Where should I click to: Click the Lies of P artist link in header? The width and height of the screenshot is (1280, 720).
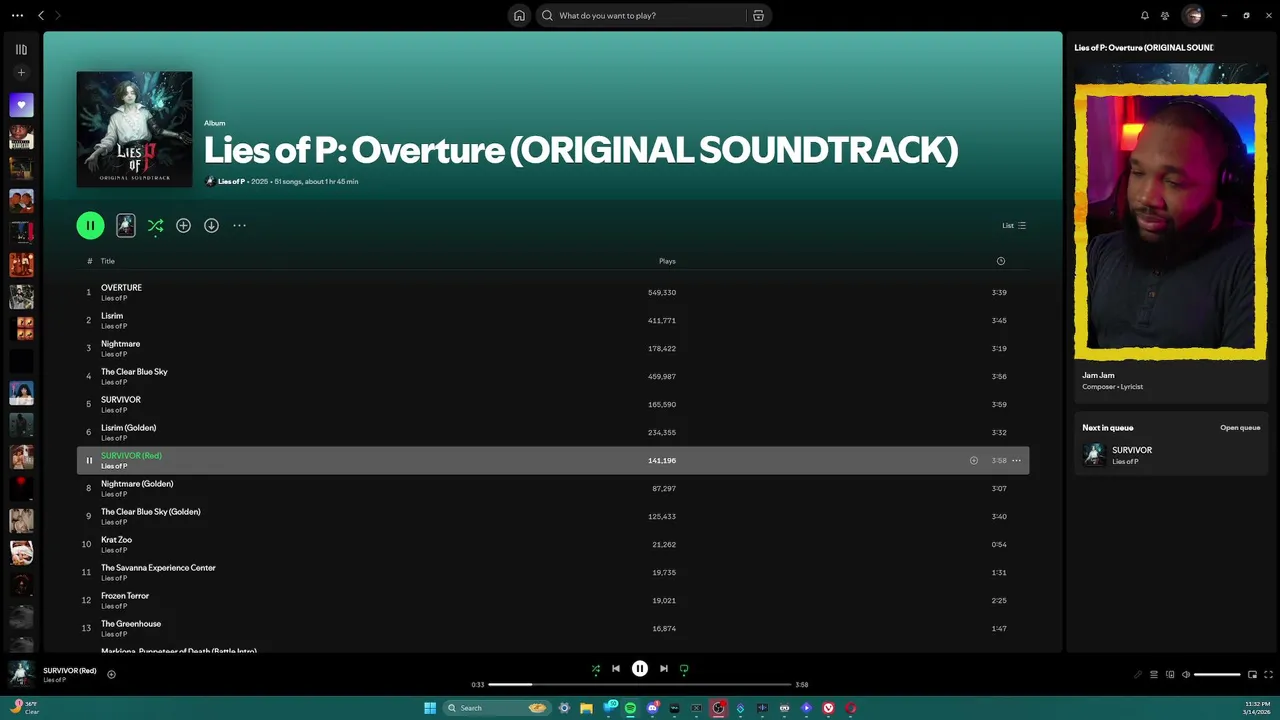point(231,181)
